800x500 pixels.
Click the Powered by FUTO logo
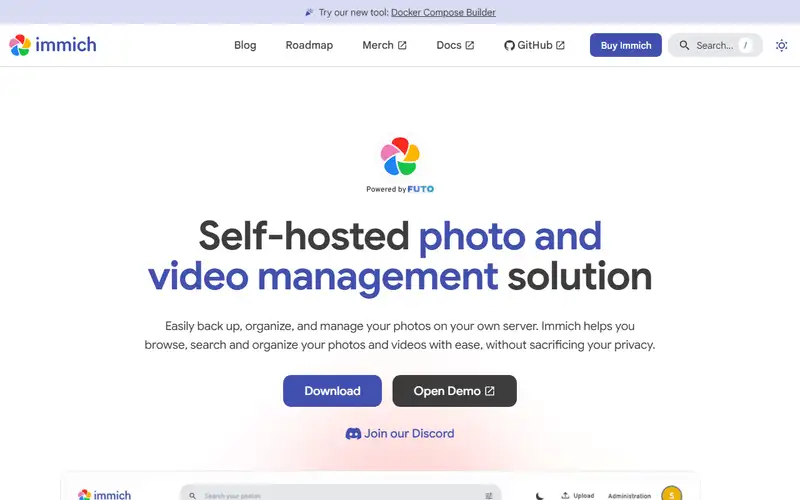(x=400, y=189)
